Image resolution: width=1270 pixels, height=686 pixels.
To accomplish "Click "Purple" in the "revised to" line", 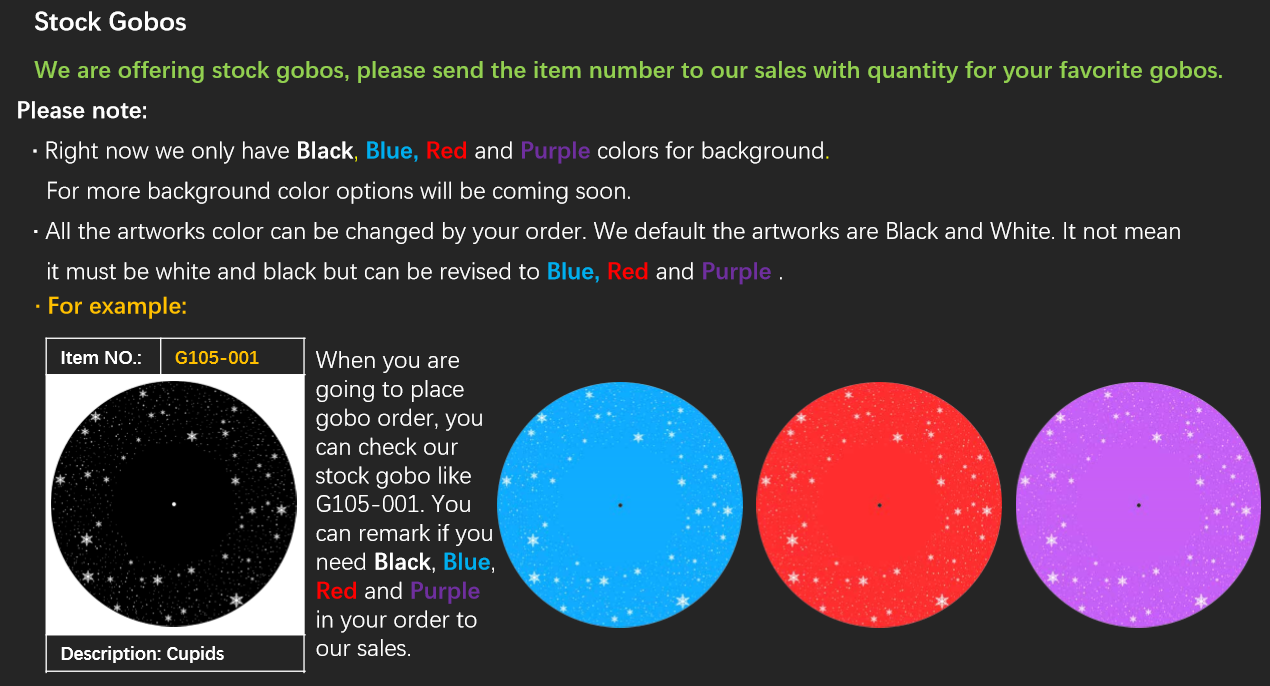I will click(x=736, y=271).
